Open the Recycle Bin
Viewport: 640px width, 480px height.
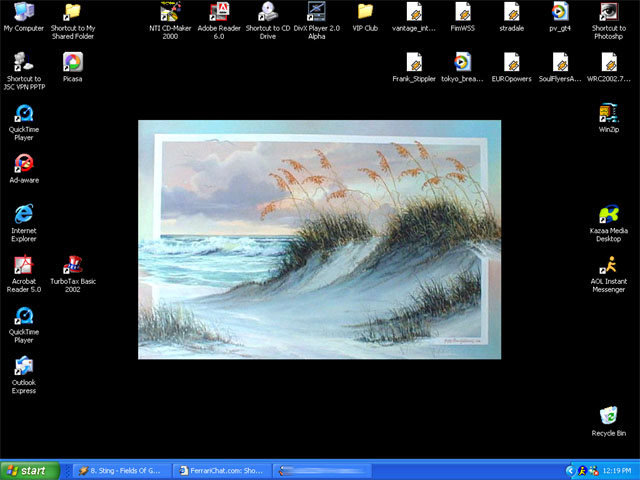(609, 421)
